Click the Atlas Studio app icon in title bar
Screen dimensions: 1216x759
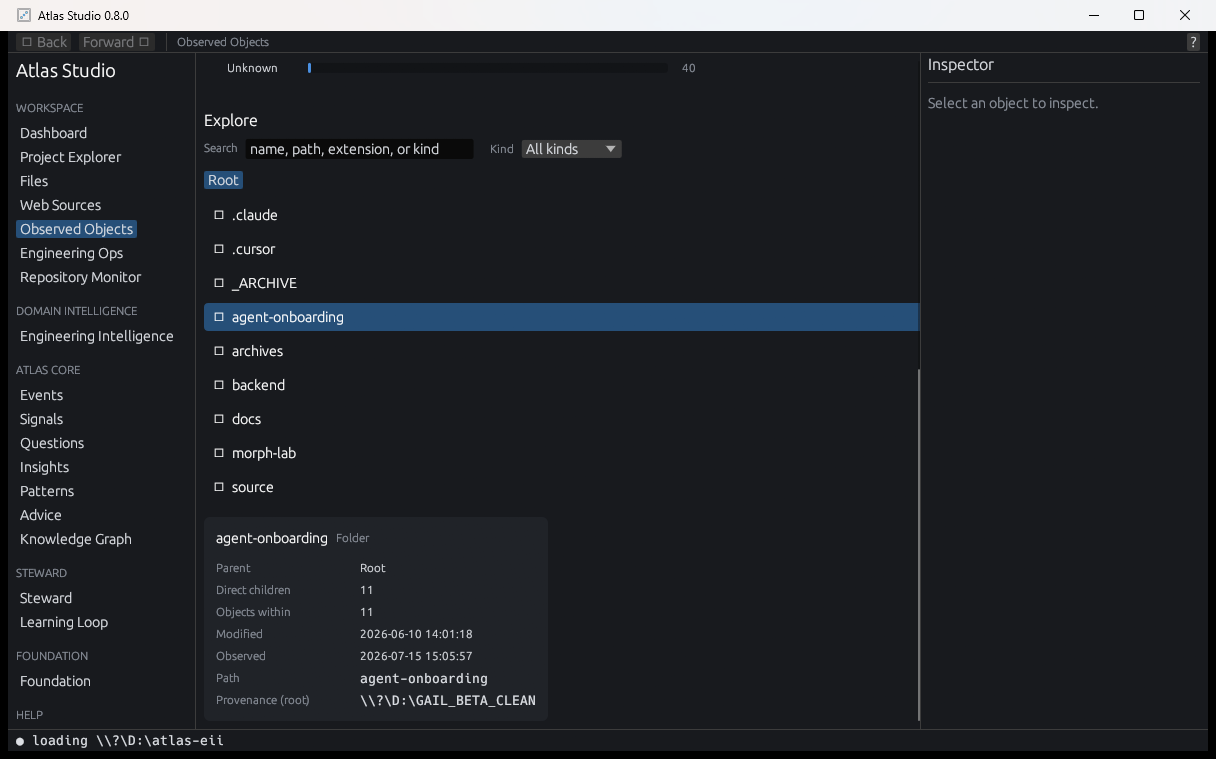point(24,15)
